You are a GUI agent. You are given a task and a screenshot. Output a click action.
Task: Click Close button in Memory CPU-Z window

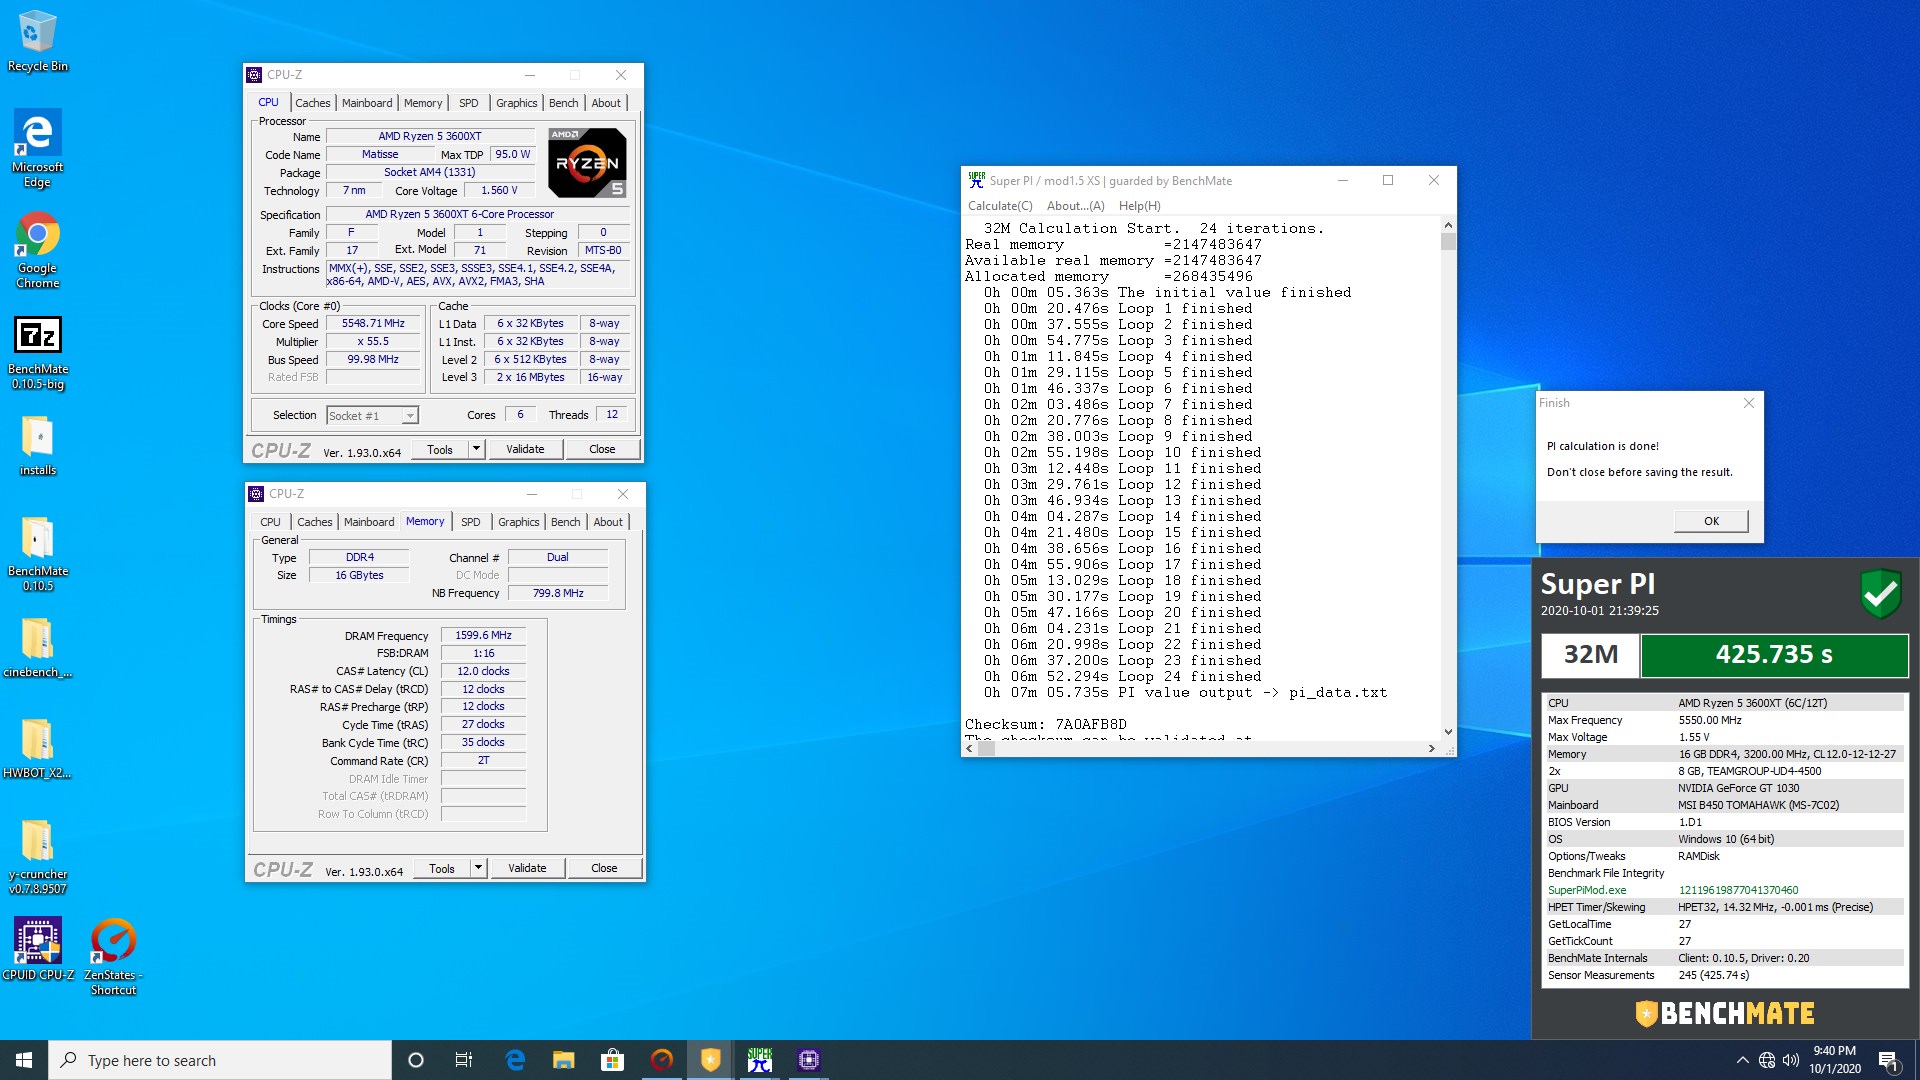tap(604, 868)
